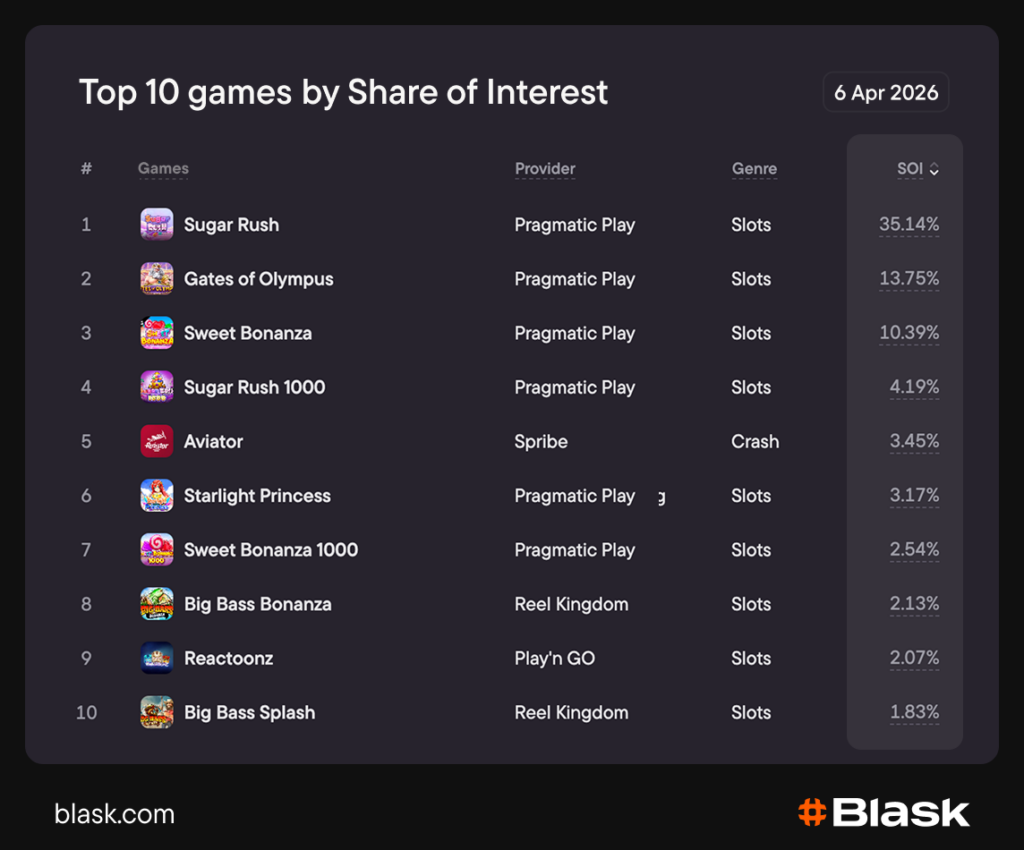
Task: Click the Sweet Bonanza game thumbnail icon
Action: click(157, 333)
